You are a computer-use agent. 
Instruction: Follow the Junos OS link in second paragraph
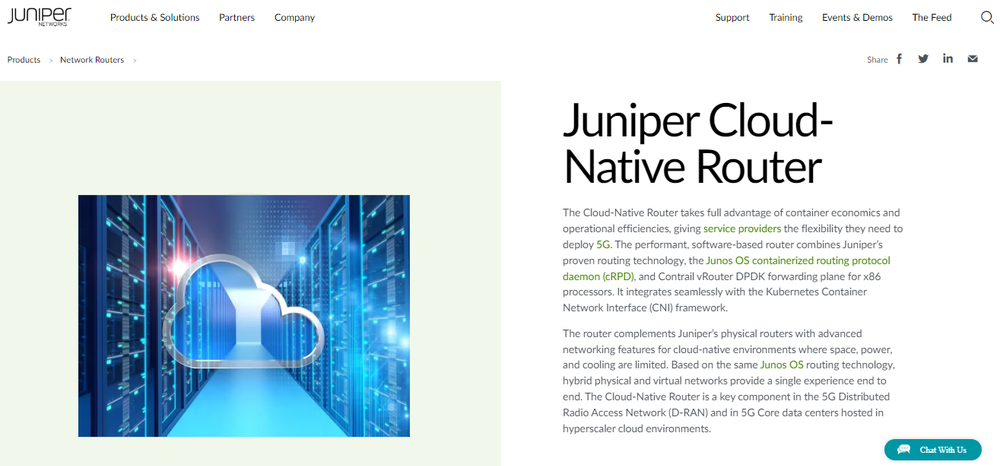pyautogui.click(x=781, y=365)
